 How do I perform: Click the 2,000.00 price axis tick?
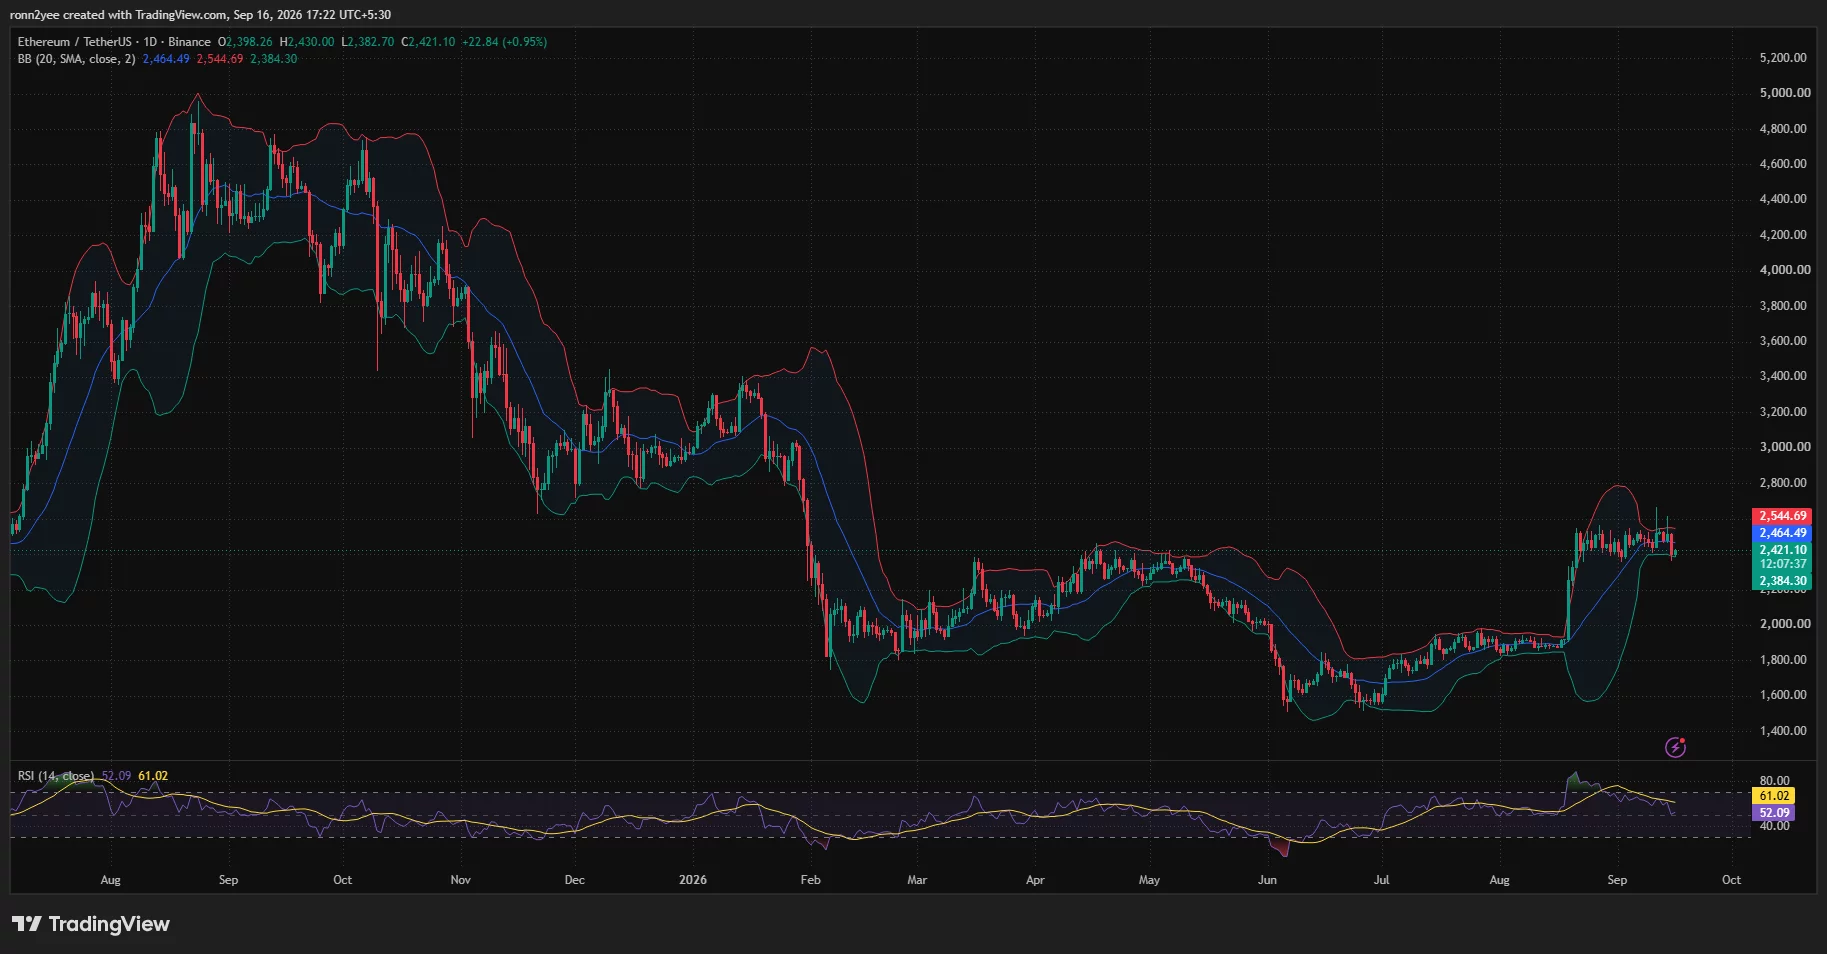[x=1785, y=624]
